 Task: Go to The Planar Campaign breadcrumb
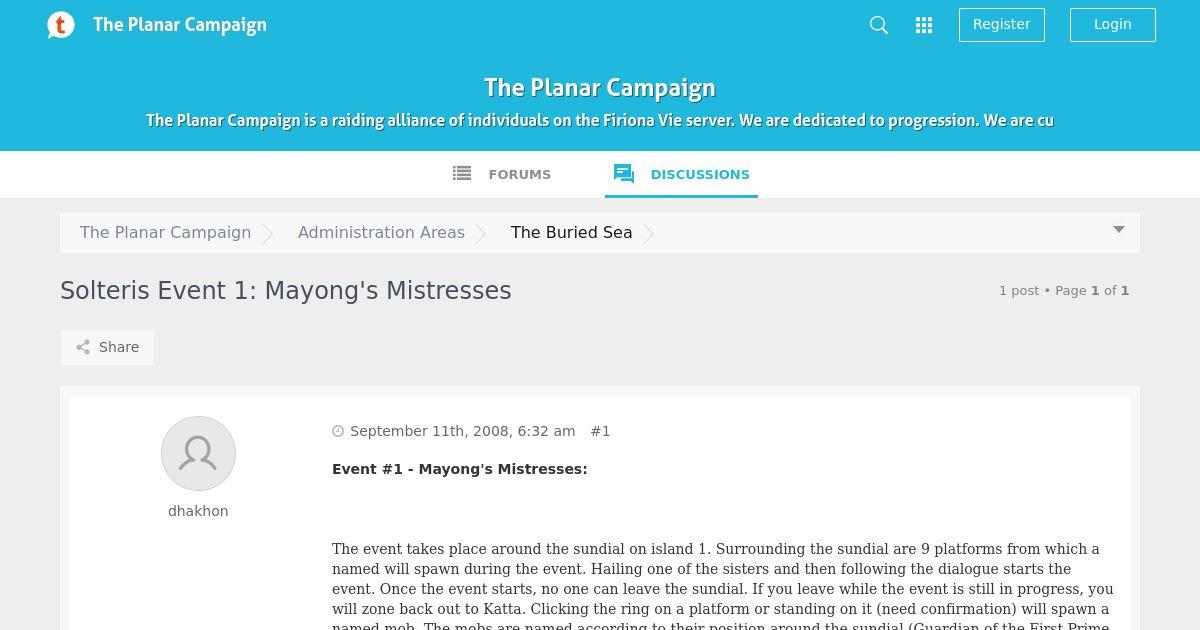(166, 232)
